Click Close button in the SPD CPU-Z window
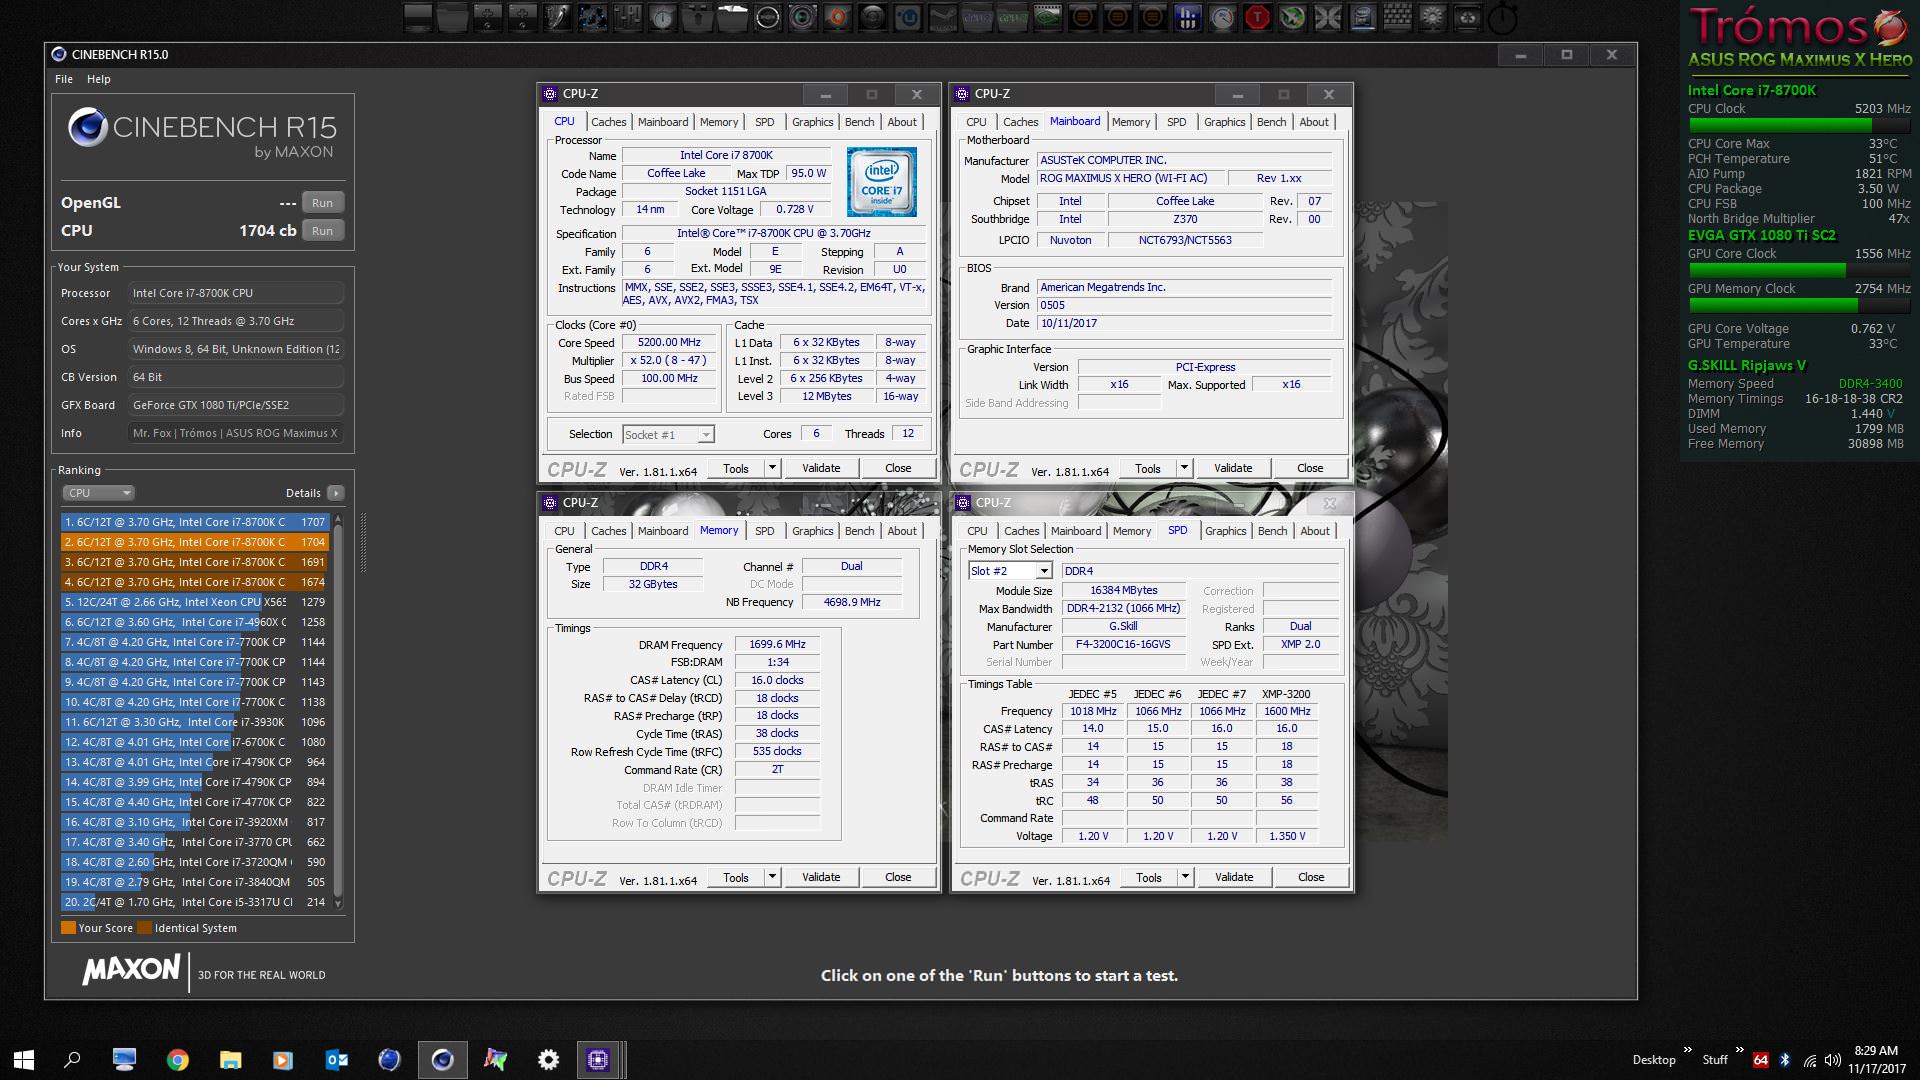This screenshot has width=1920, height=1080. point(1311,877)
